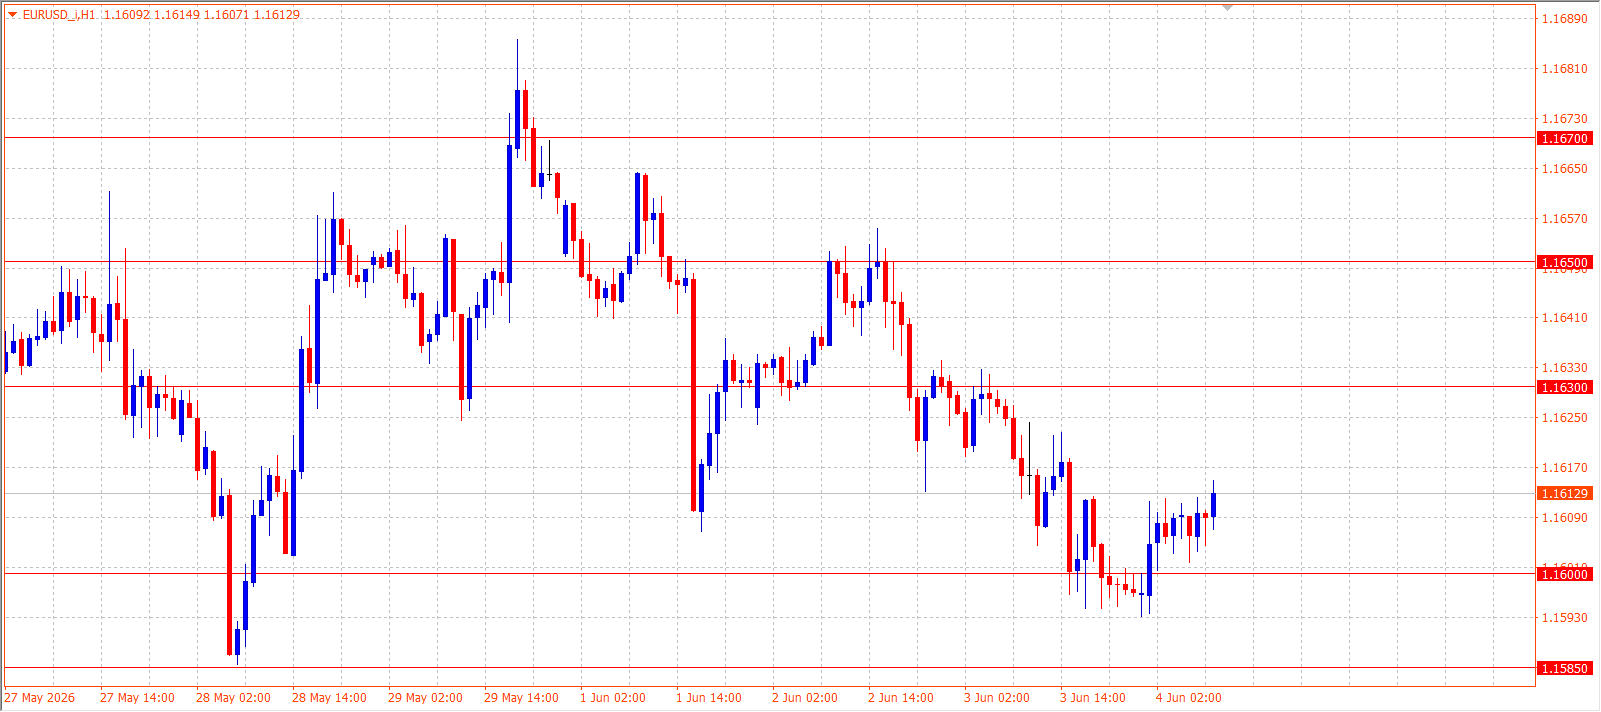Click the latest blue candle at the chart's end
The height and width of the screenshot is (712, 1601).
coord(1213,505)
